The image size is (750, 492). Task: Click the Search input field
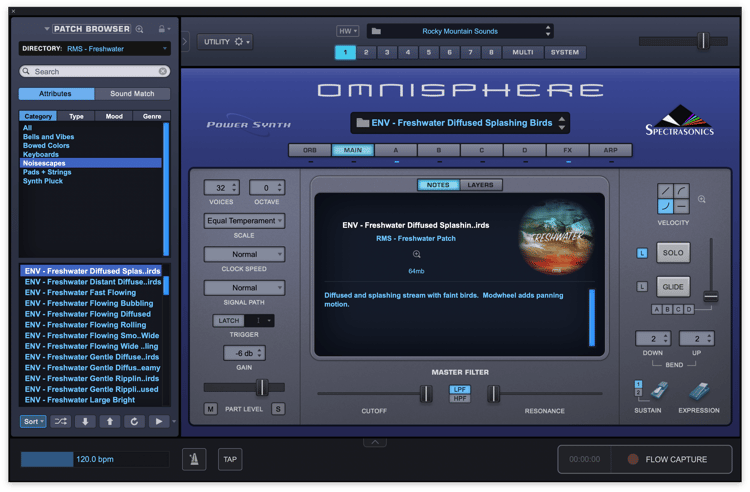click(94, 71)
